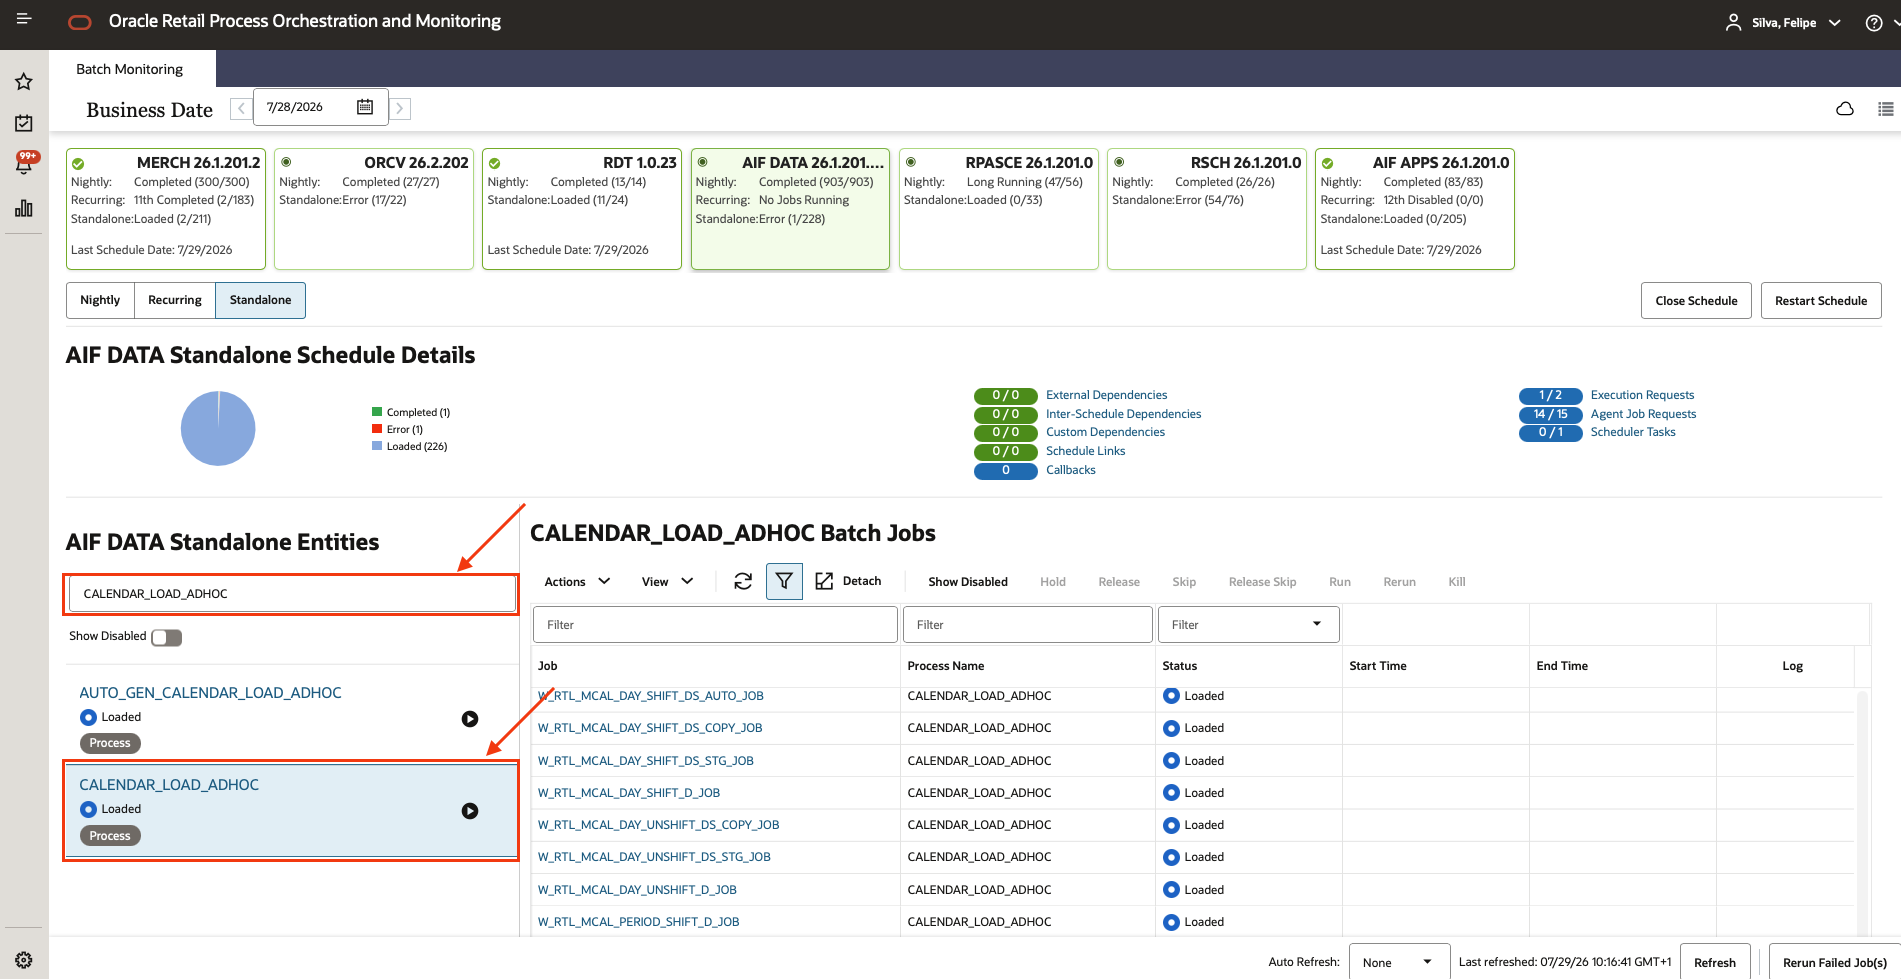Click the Business Date input field
The width and height of the screenshot is (1901, 979).
tap(321, 107)
